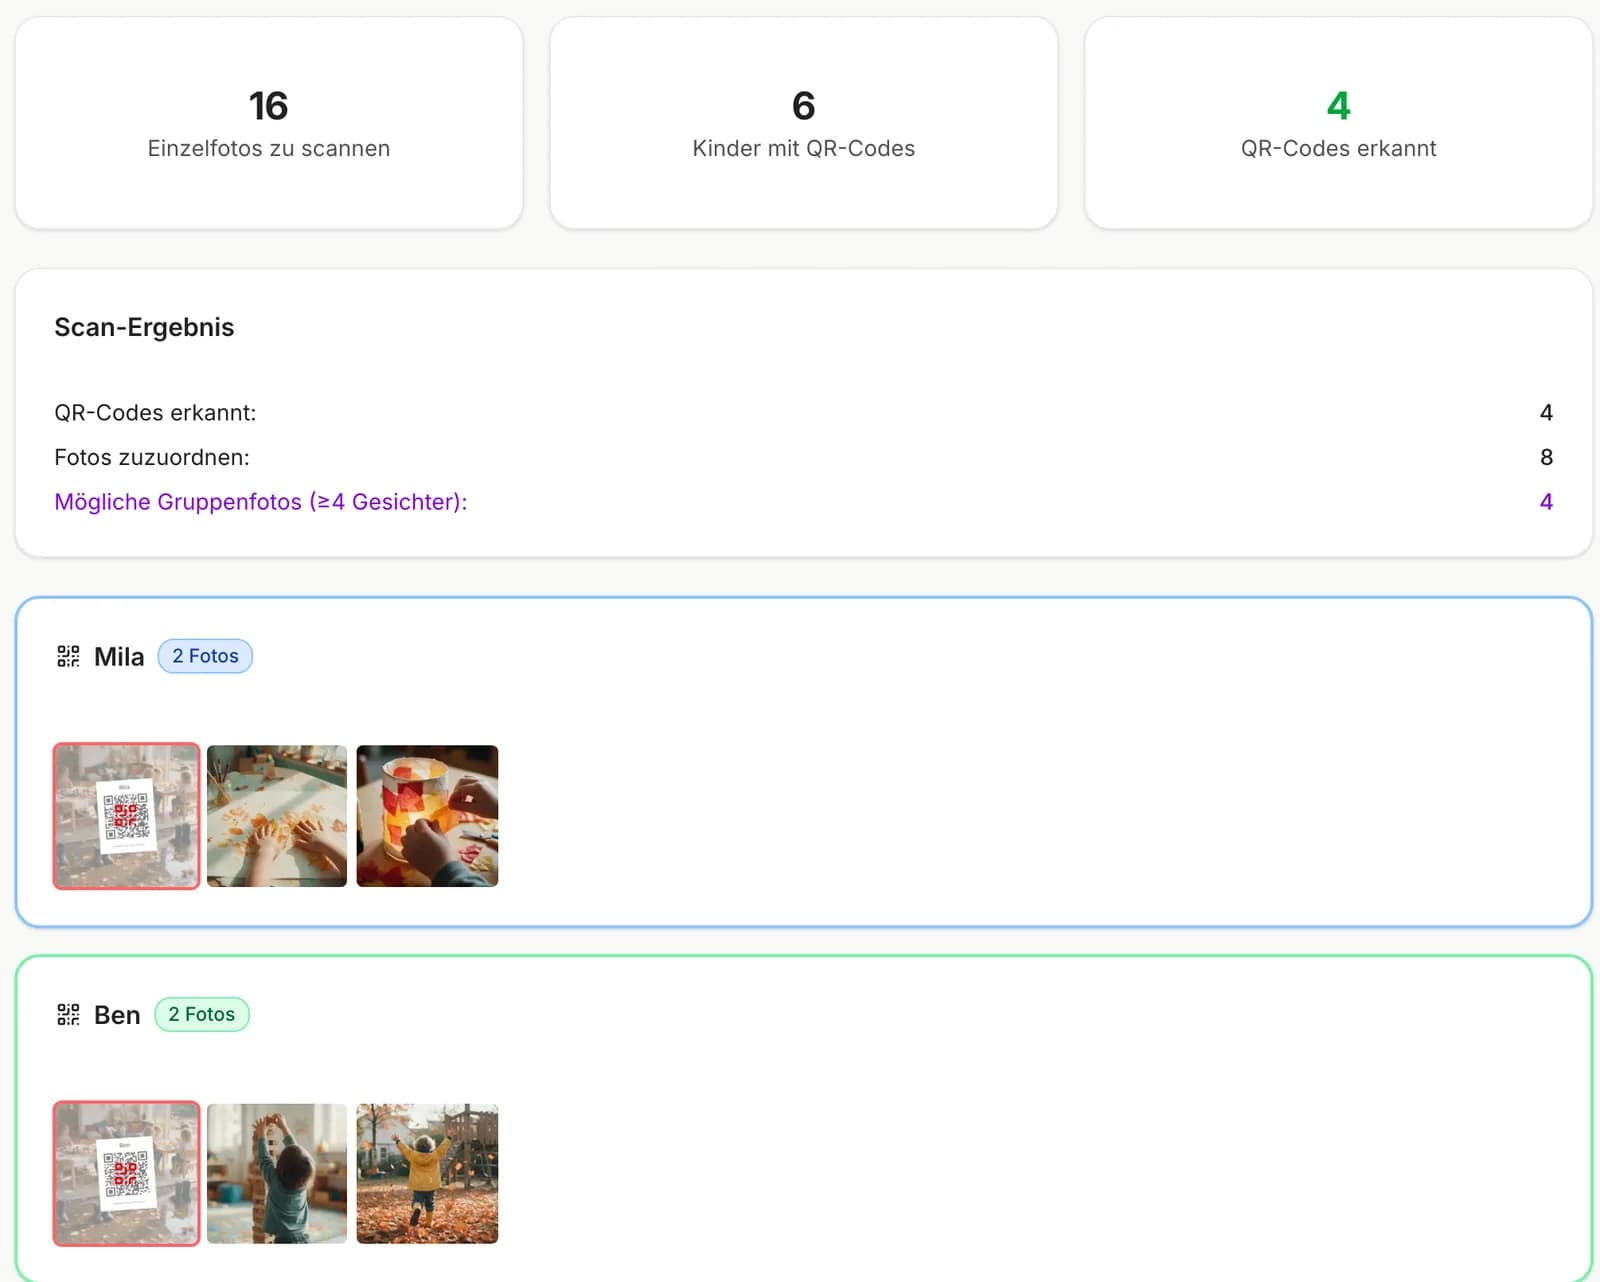This screenshot has width=1600, height=1282.
Task: Click the name 'Ben' heading
Action: [117, 1014]
